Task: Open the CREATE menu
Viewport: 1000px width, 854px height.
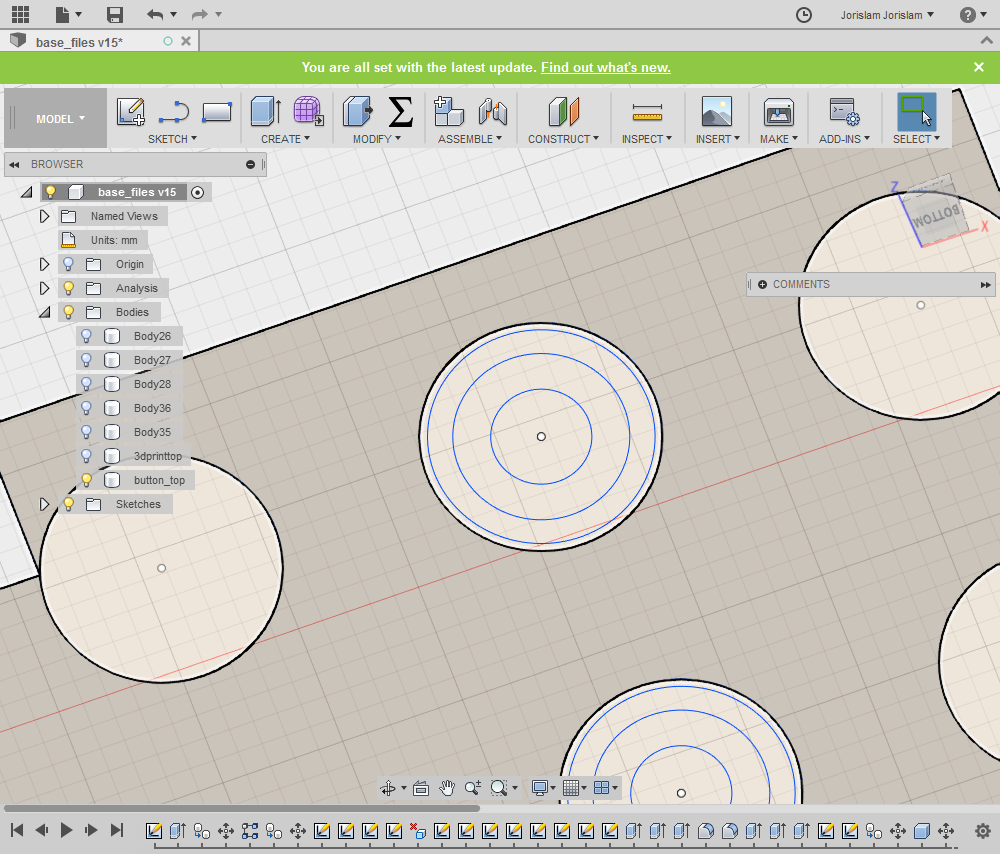Action: pyautogui.click(x=285, y=138)
